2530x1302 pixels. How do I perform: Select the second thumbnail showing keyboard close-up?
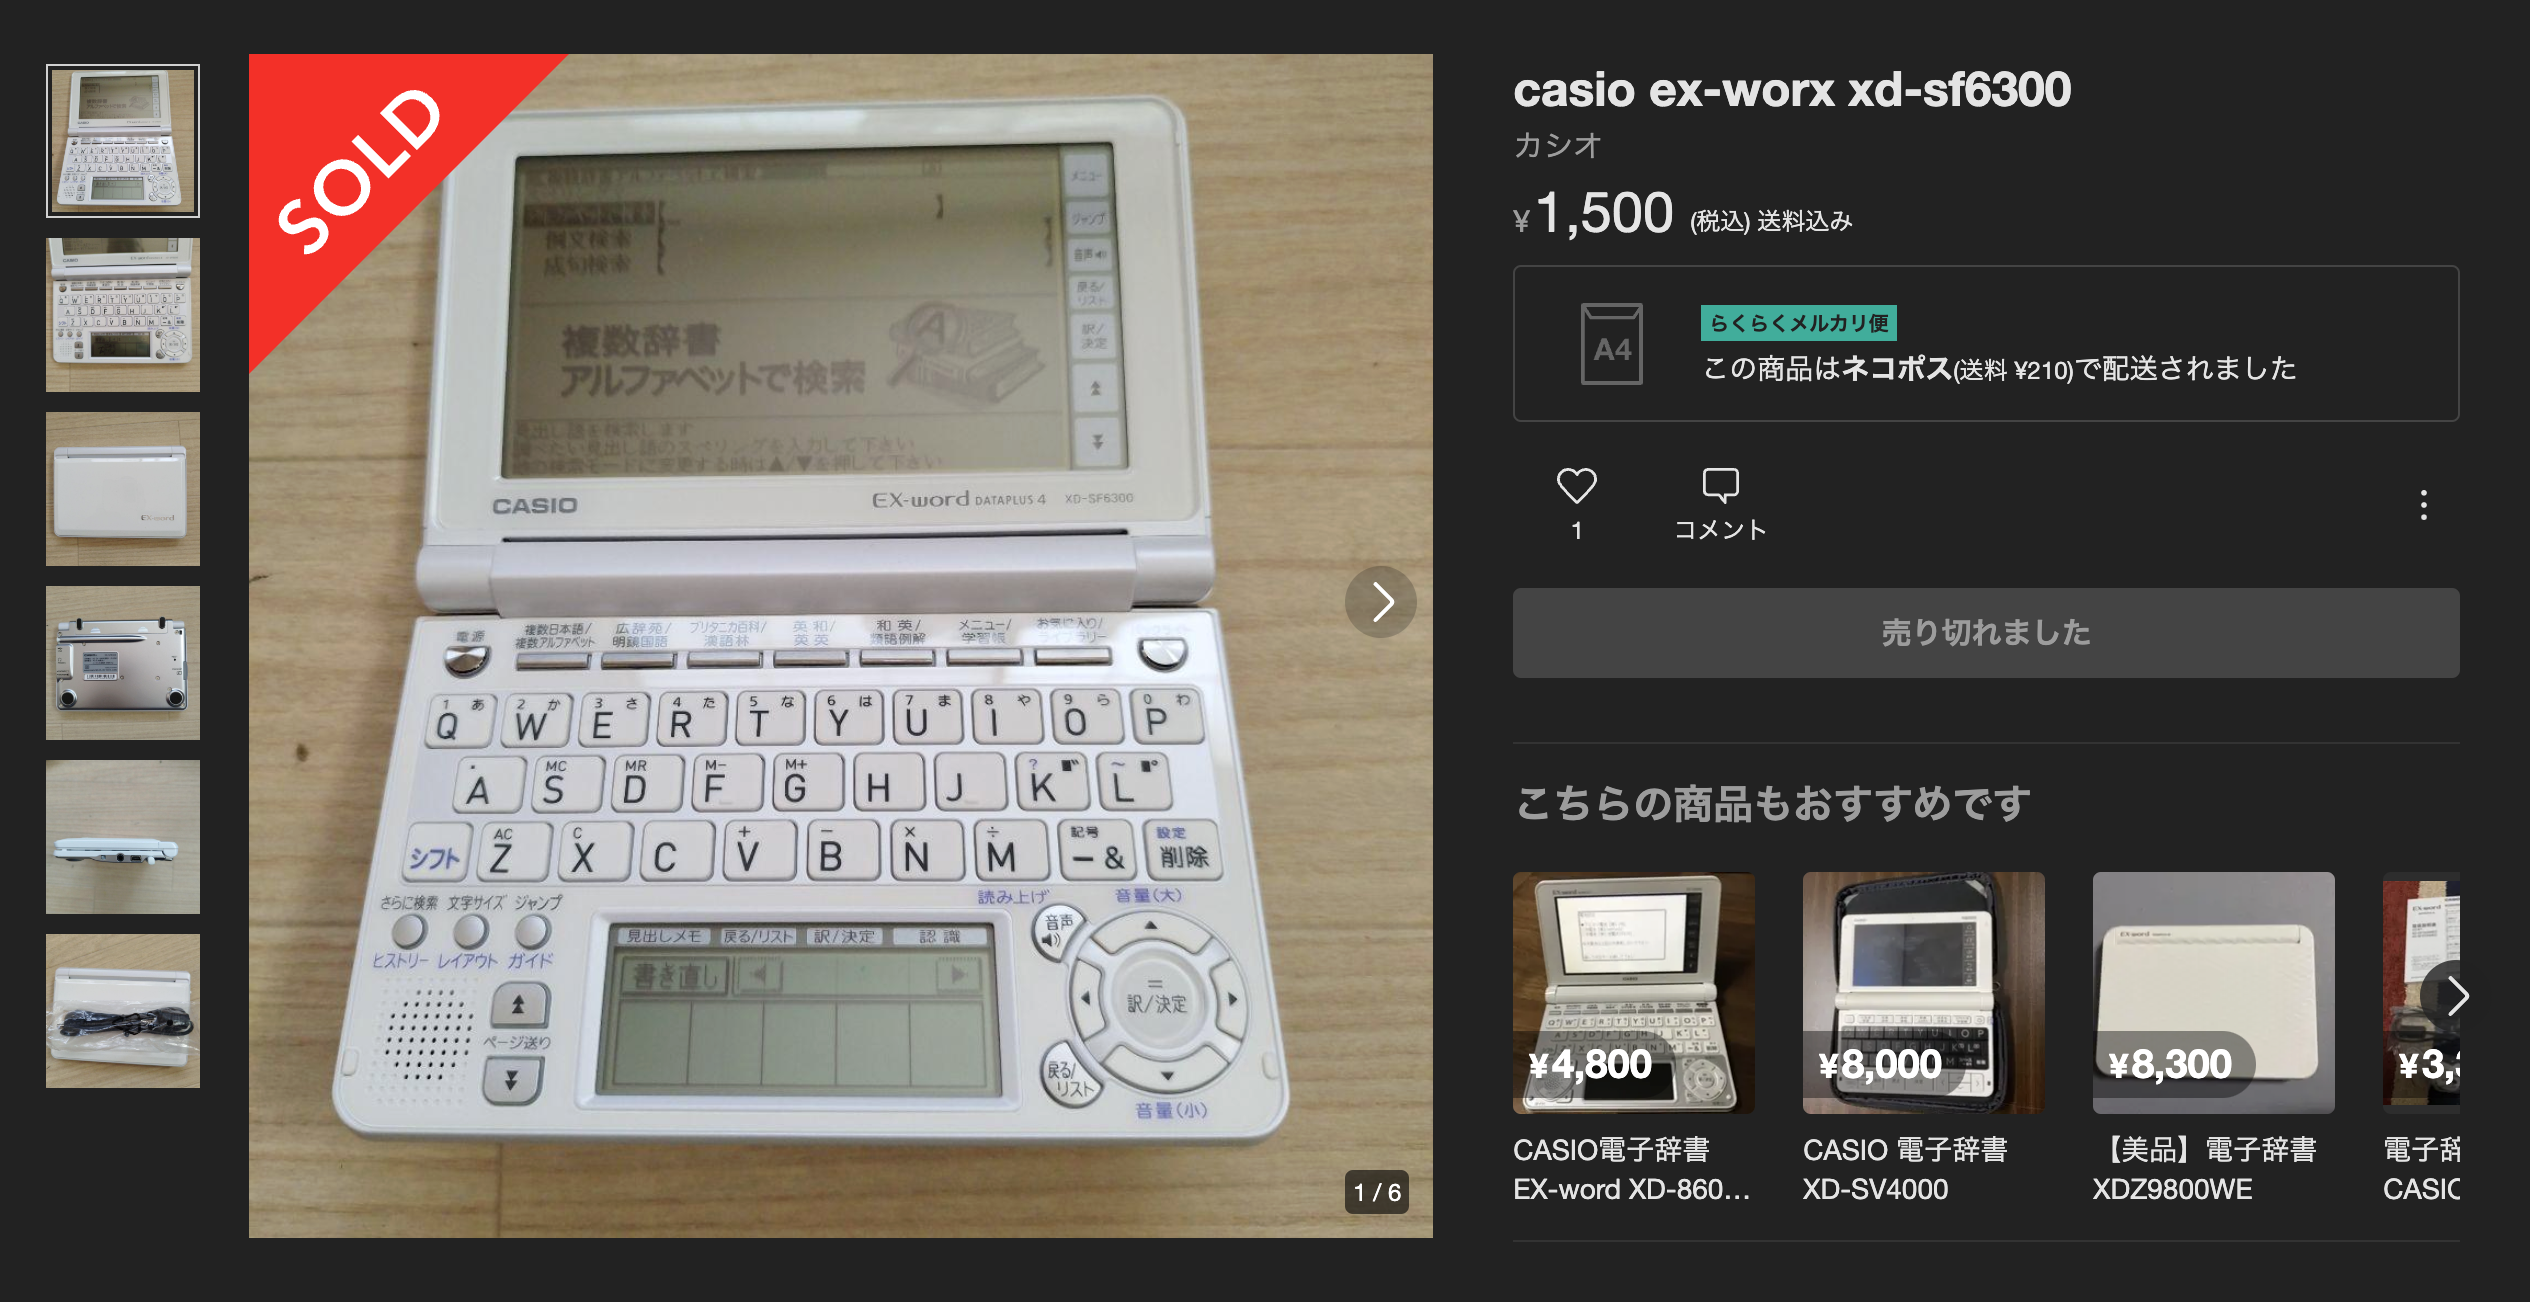click(123, 315)
